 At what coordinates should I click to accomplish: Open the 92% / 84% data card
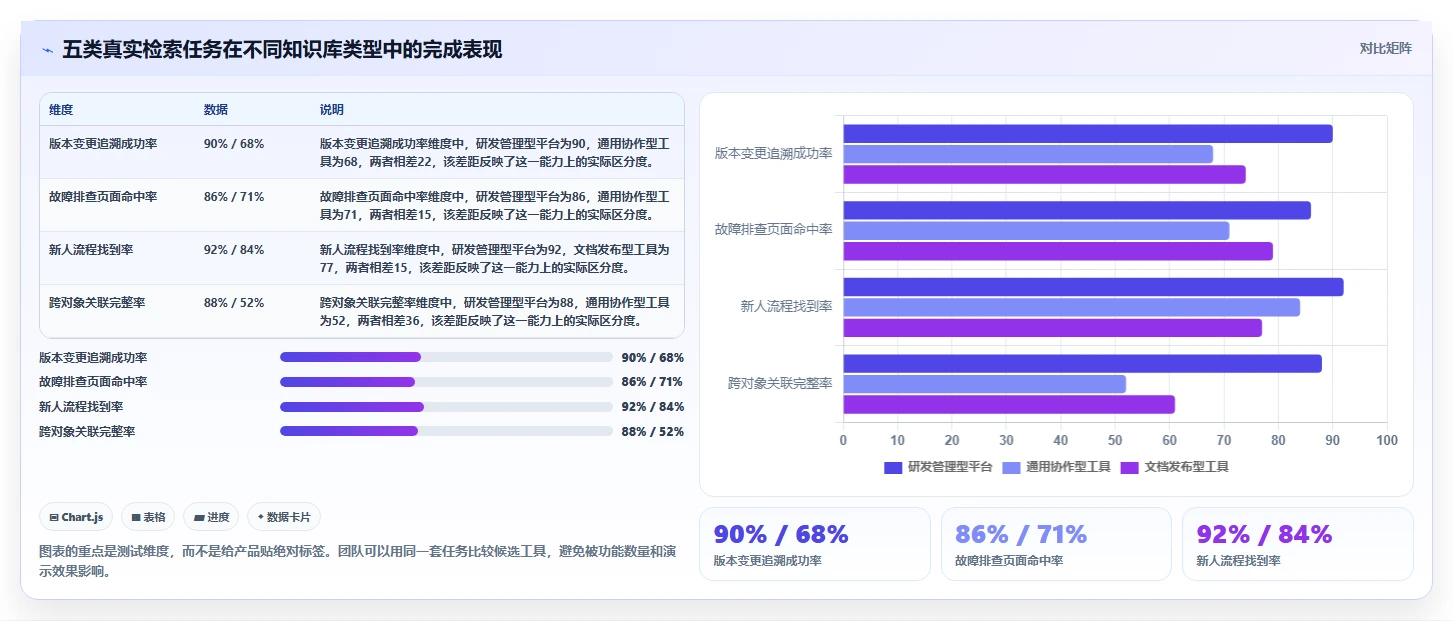click(x=1298, y=544)
